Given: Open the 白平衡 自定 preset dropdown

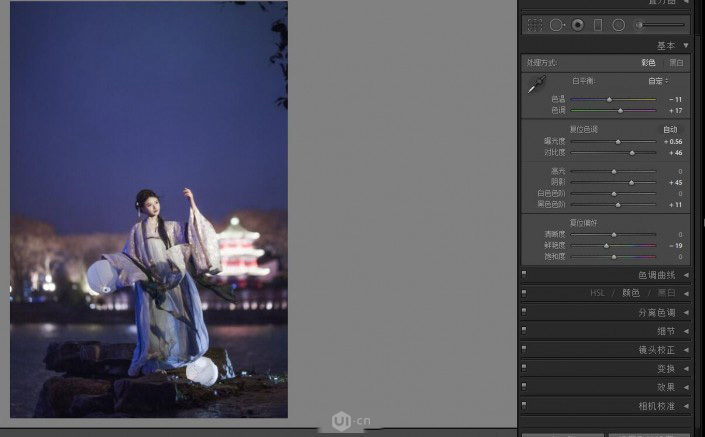Looking at the screenshot, I should coord(657,81).
